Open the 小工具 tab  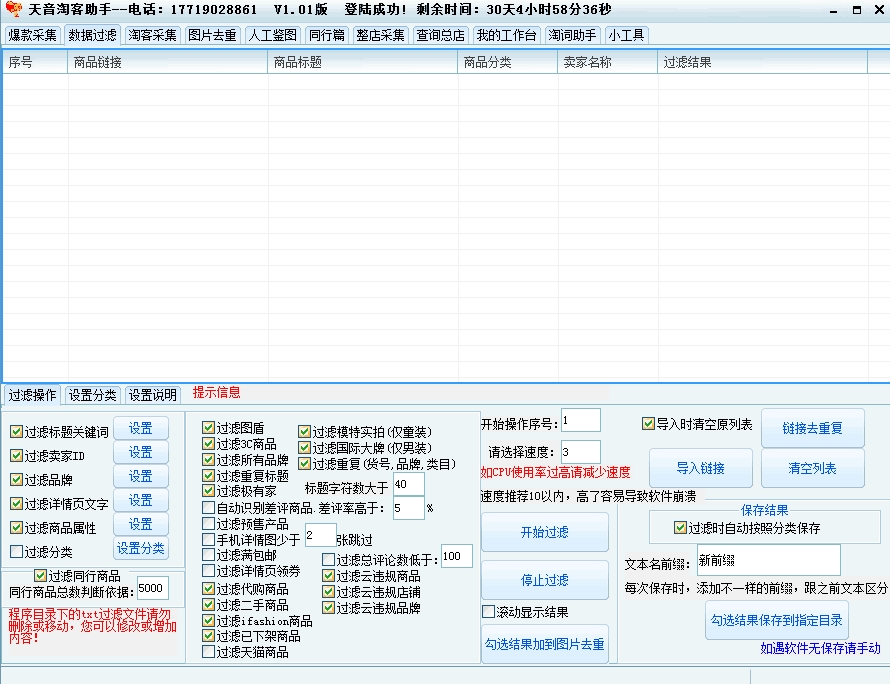pyautogui.click(x=626, y=35)
